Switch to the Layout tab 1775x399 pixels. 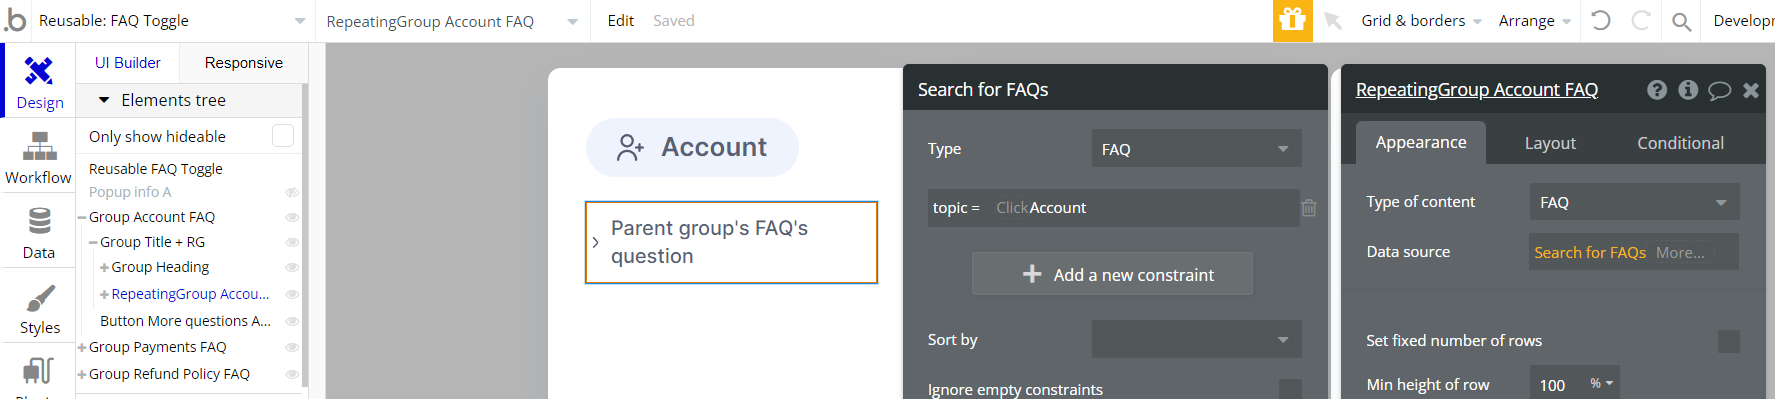(x=1549, y=143)
